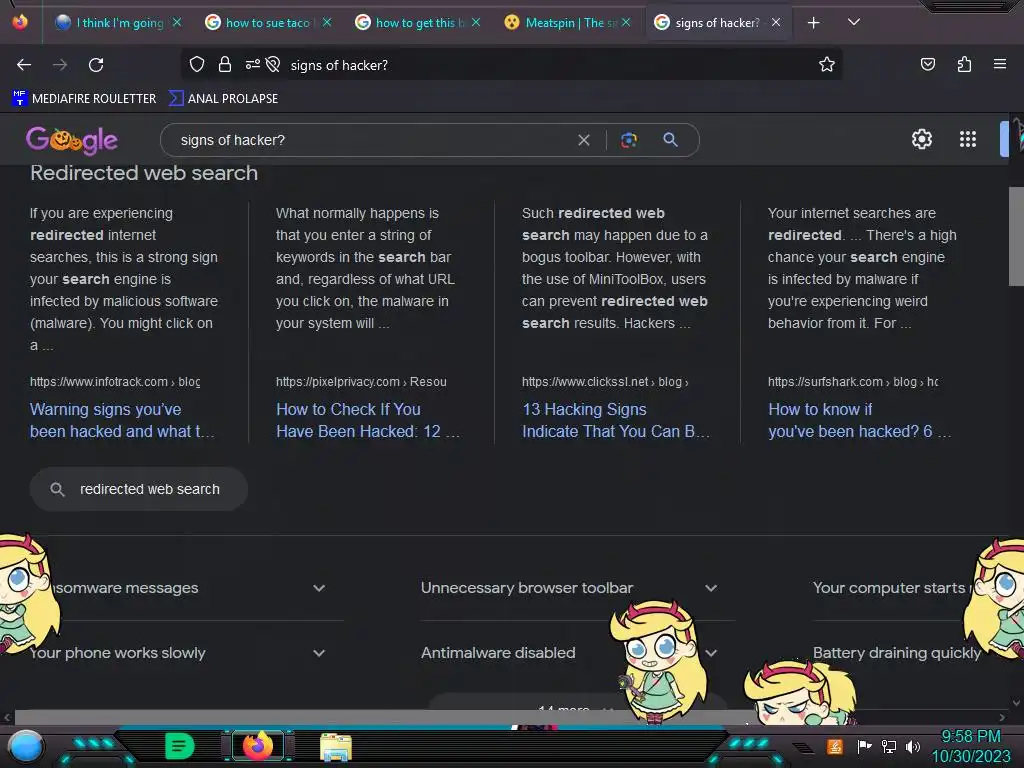
Task: Close the 'signs of hacker?' tab
Action: coord(775,23)
